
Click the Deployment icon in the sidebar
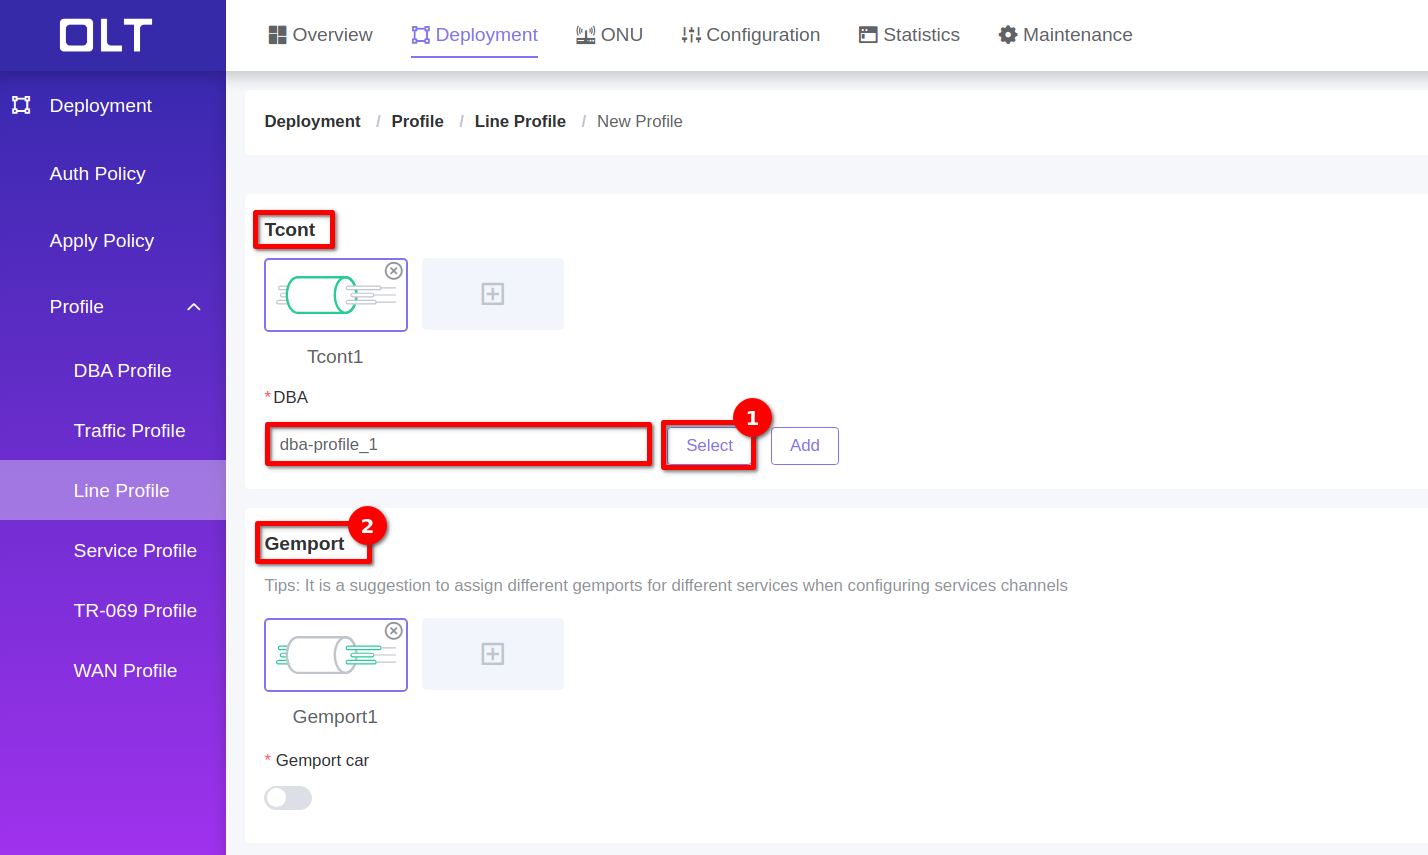pyautogui.click(x=21, y=105)
